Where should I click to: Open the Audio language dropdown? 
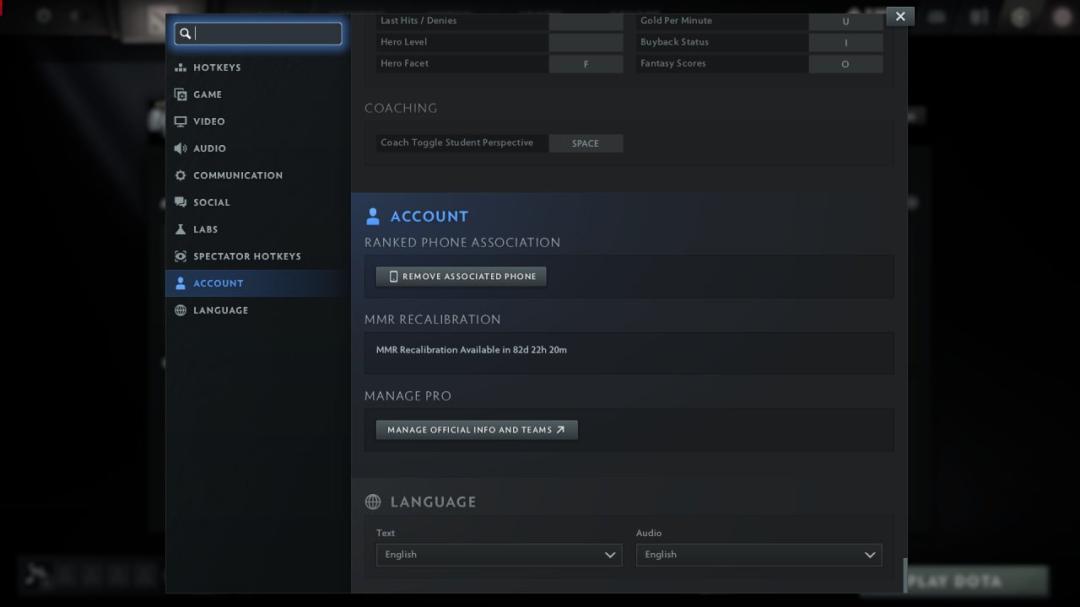click(758, 555)
